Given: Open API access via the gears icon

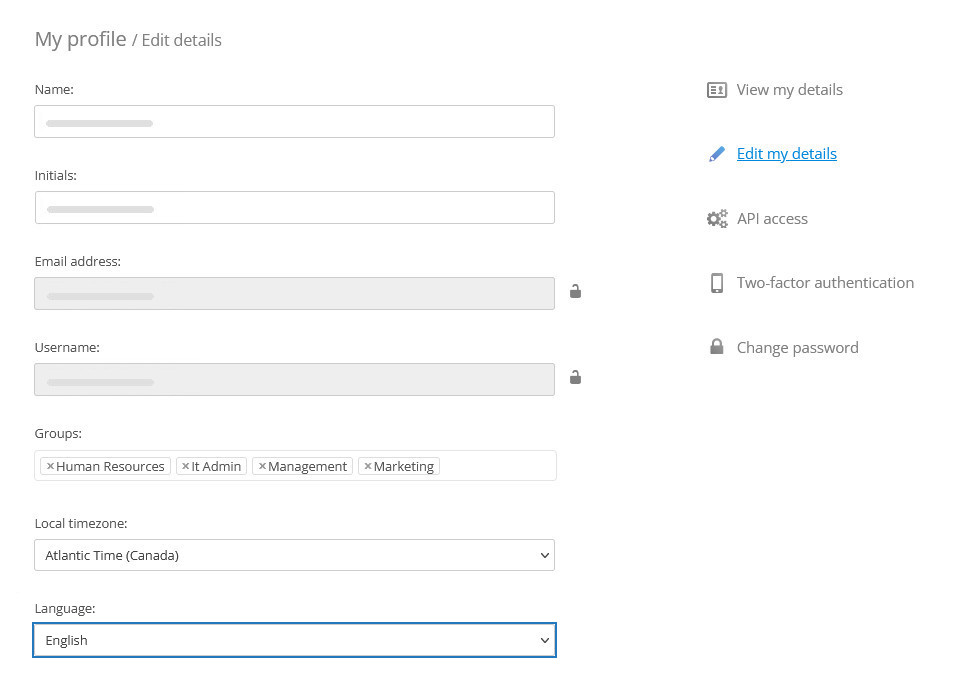Looking at the screenshot, I should click(716, 218).
